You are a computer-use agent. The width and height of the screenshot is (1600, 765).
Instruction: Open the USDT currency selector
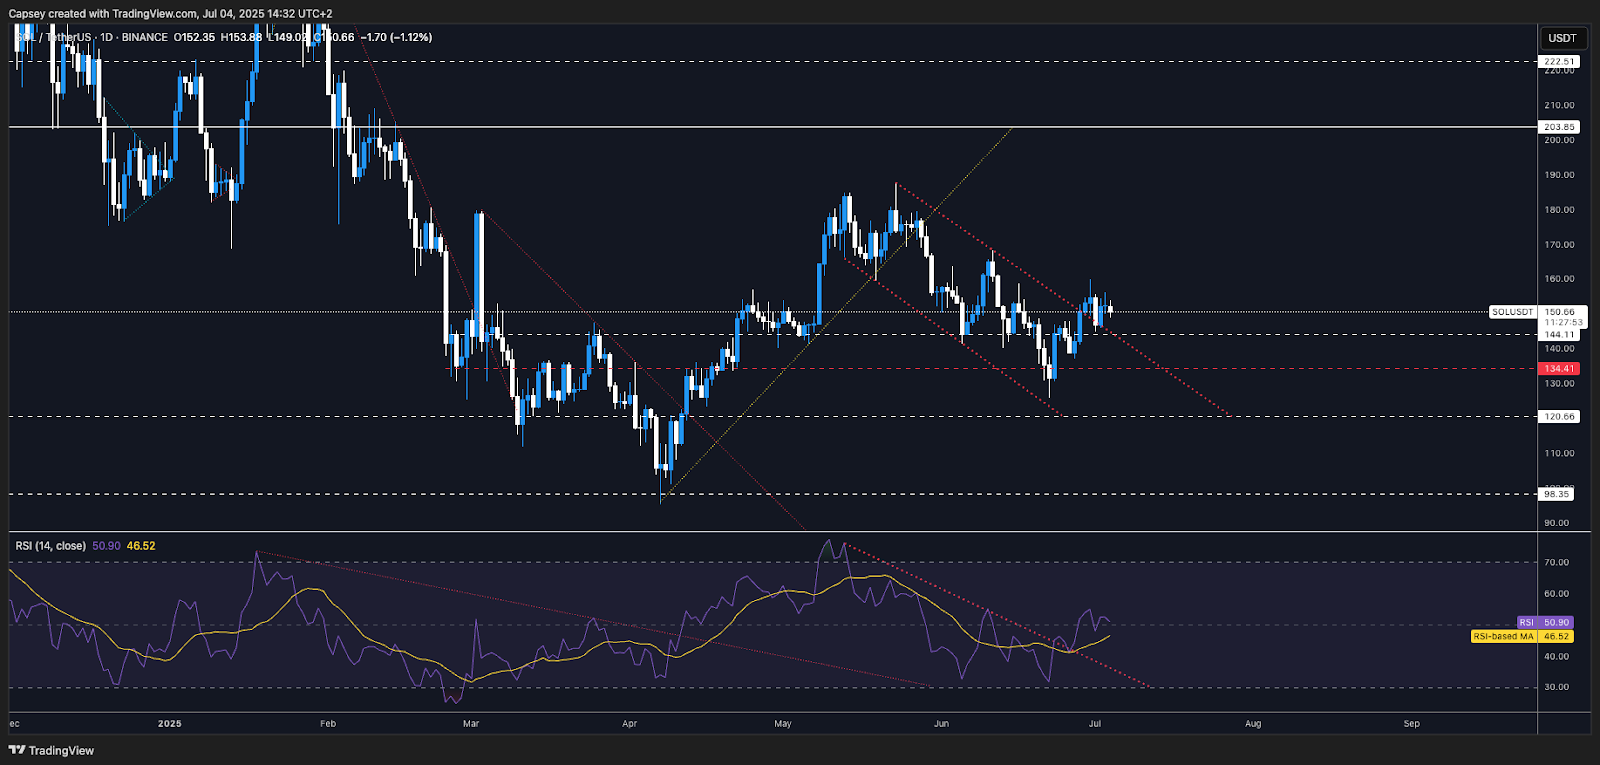[x=1562, y=38]
